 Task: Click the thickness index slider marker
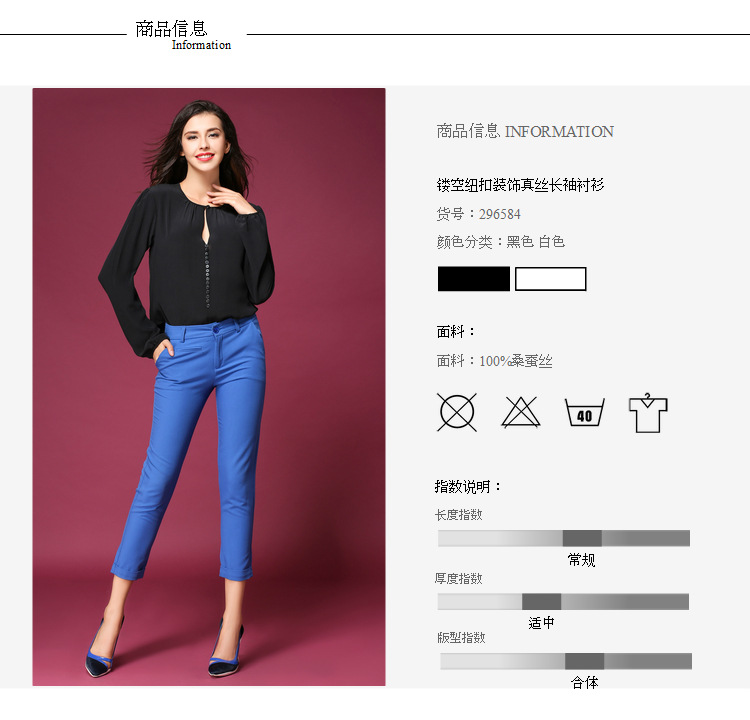click(541, 601)
